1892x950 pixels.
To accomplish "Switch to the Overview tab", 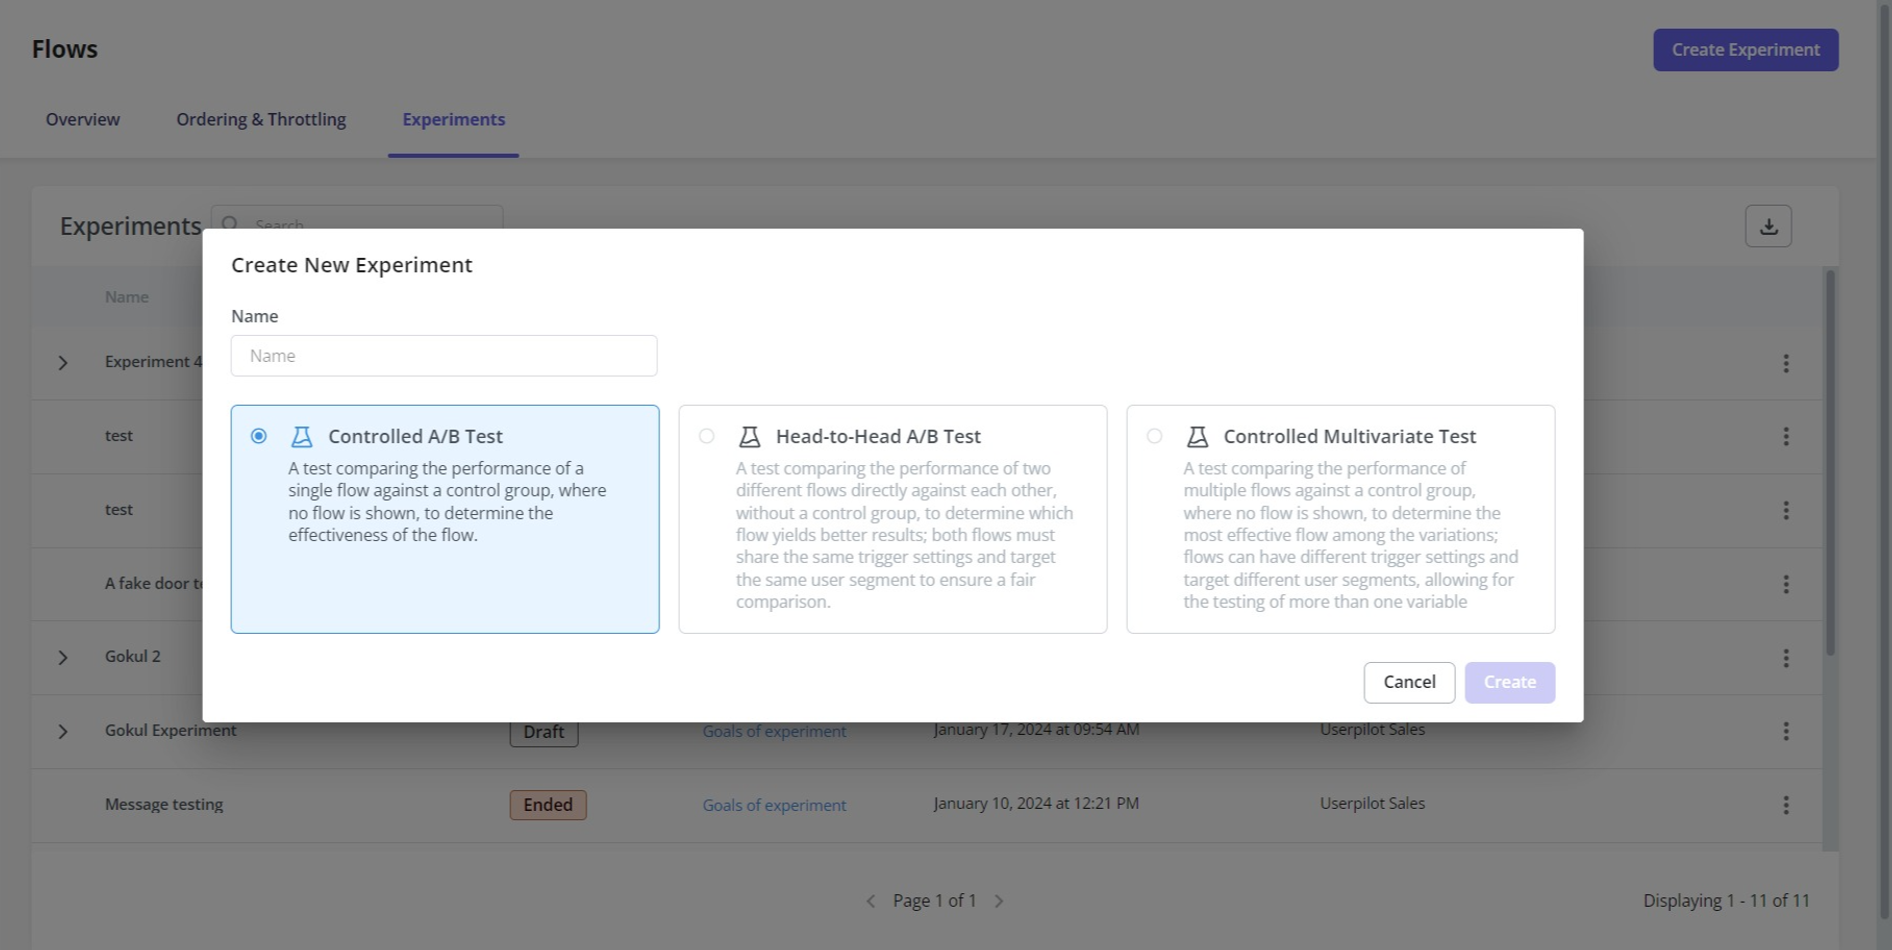I will pyautogui.click(x=83, y=119).
